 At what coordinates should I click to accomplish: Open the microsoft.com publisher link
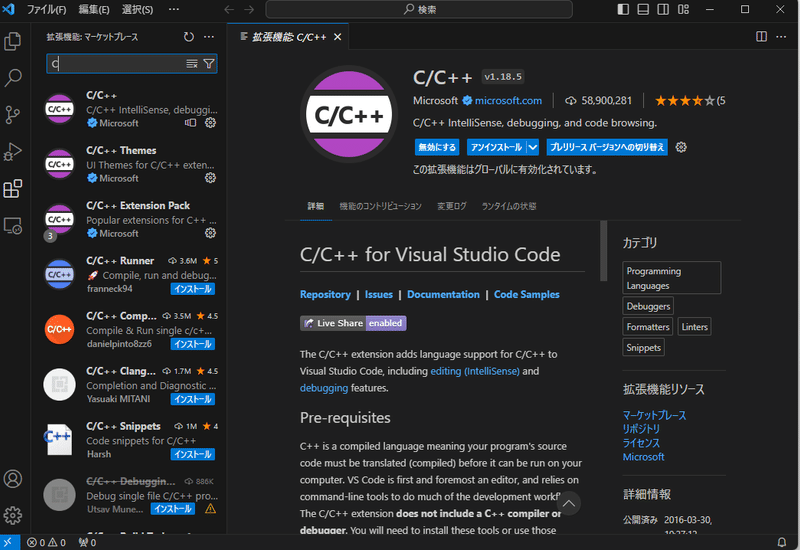pyautogui.click(x=508, y=101)
